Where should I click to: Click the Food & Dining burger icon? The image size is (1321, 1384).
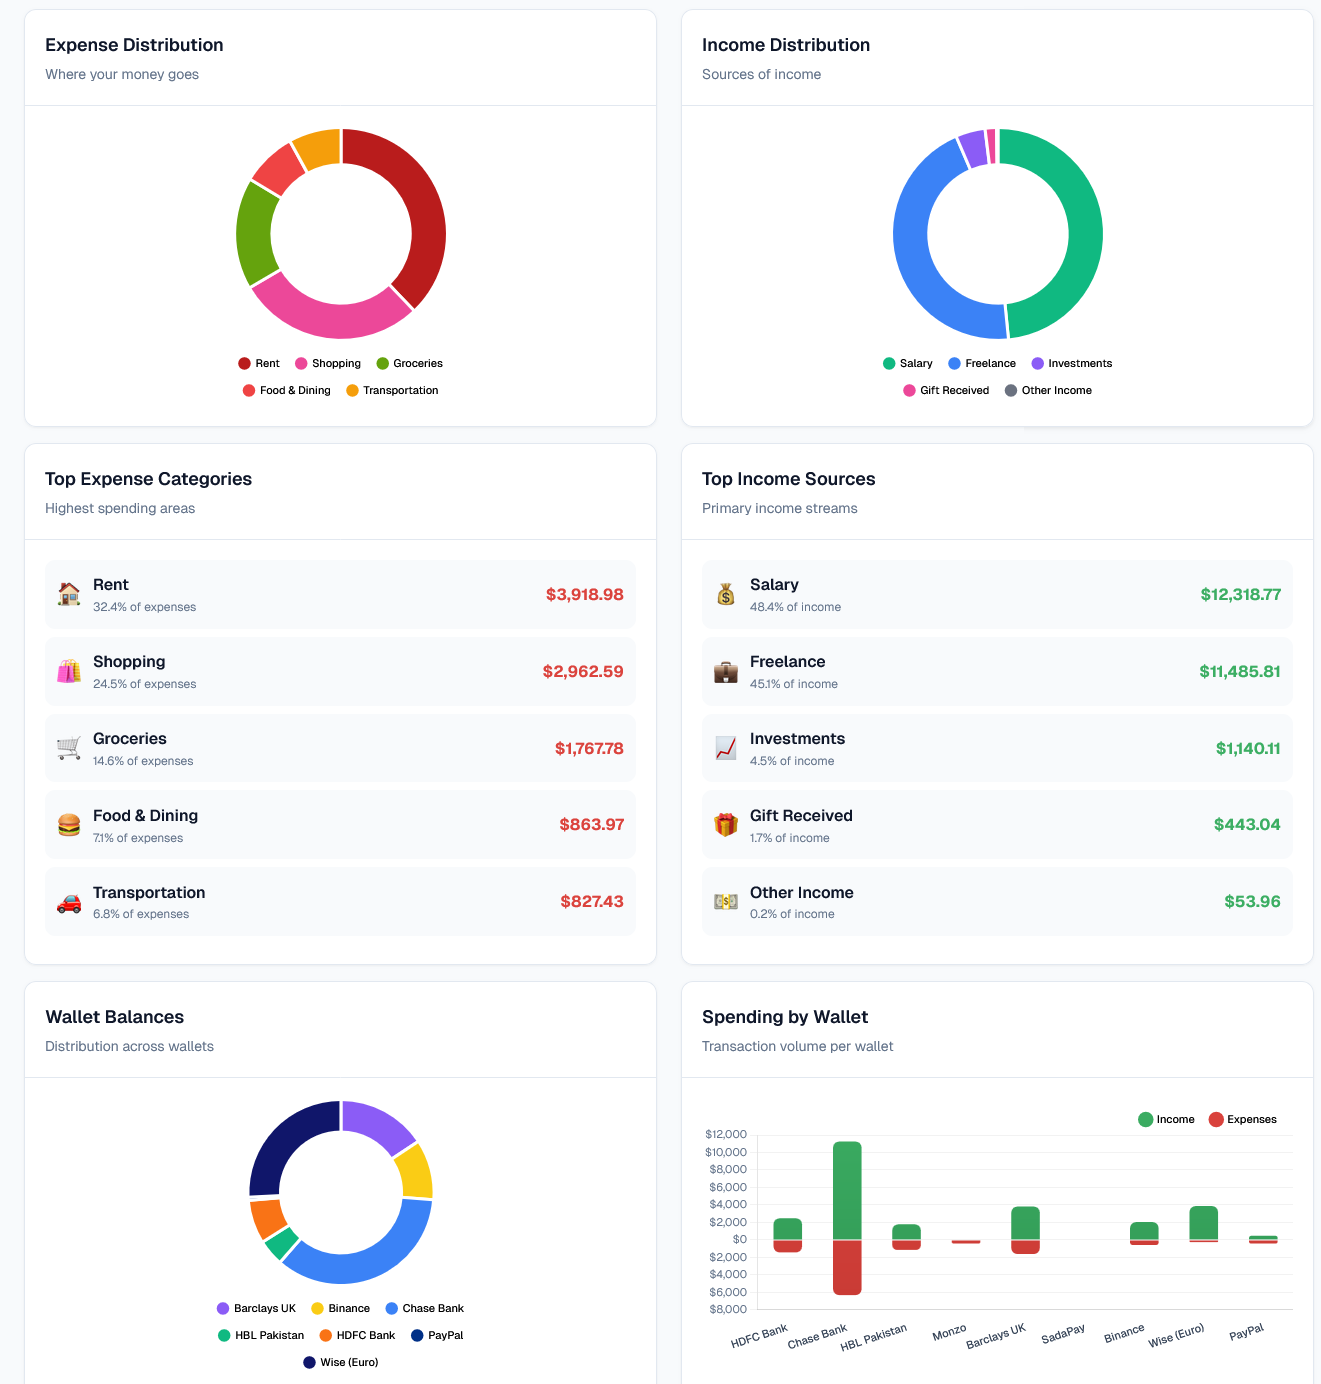[x=68, y=824]
